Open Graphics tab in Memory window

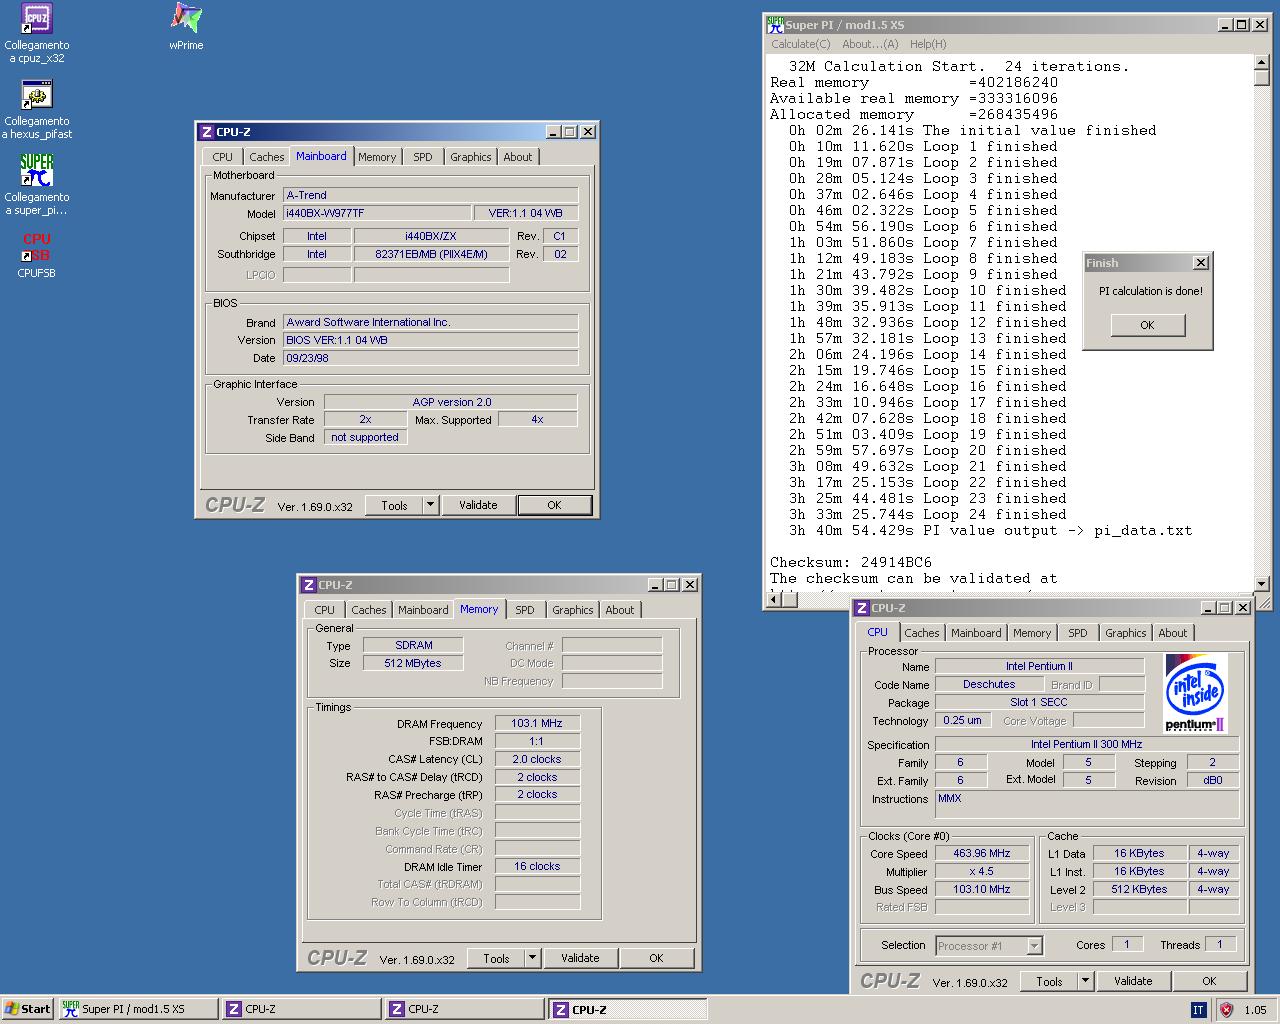573,610
